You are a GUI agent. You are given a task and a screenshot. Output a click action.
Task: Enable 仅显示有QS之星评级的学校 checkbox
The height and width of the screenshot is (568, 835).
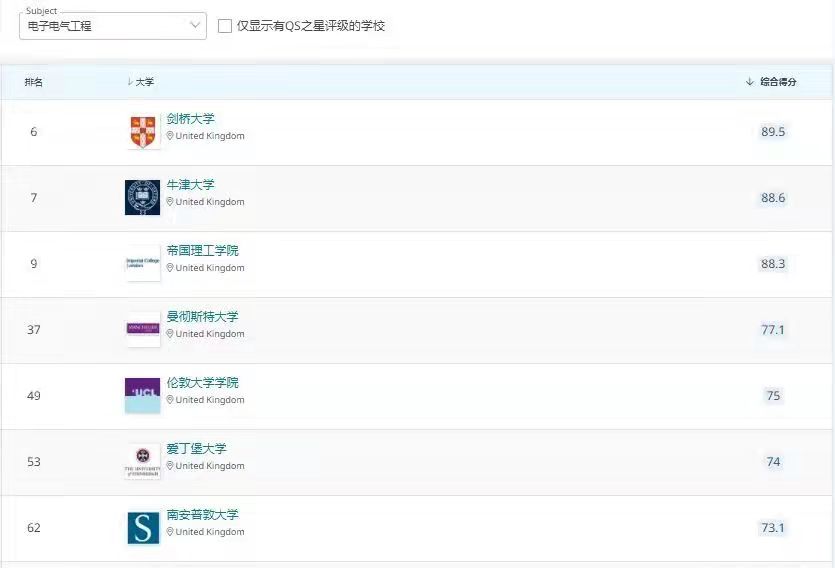coord(225,26)
